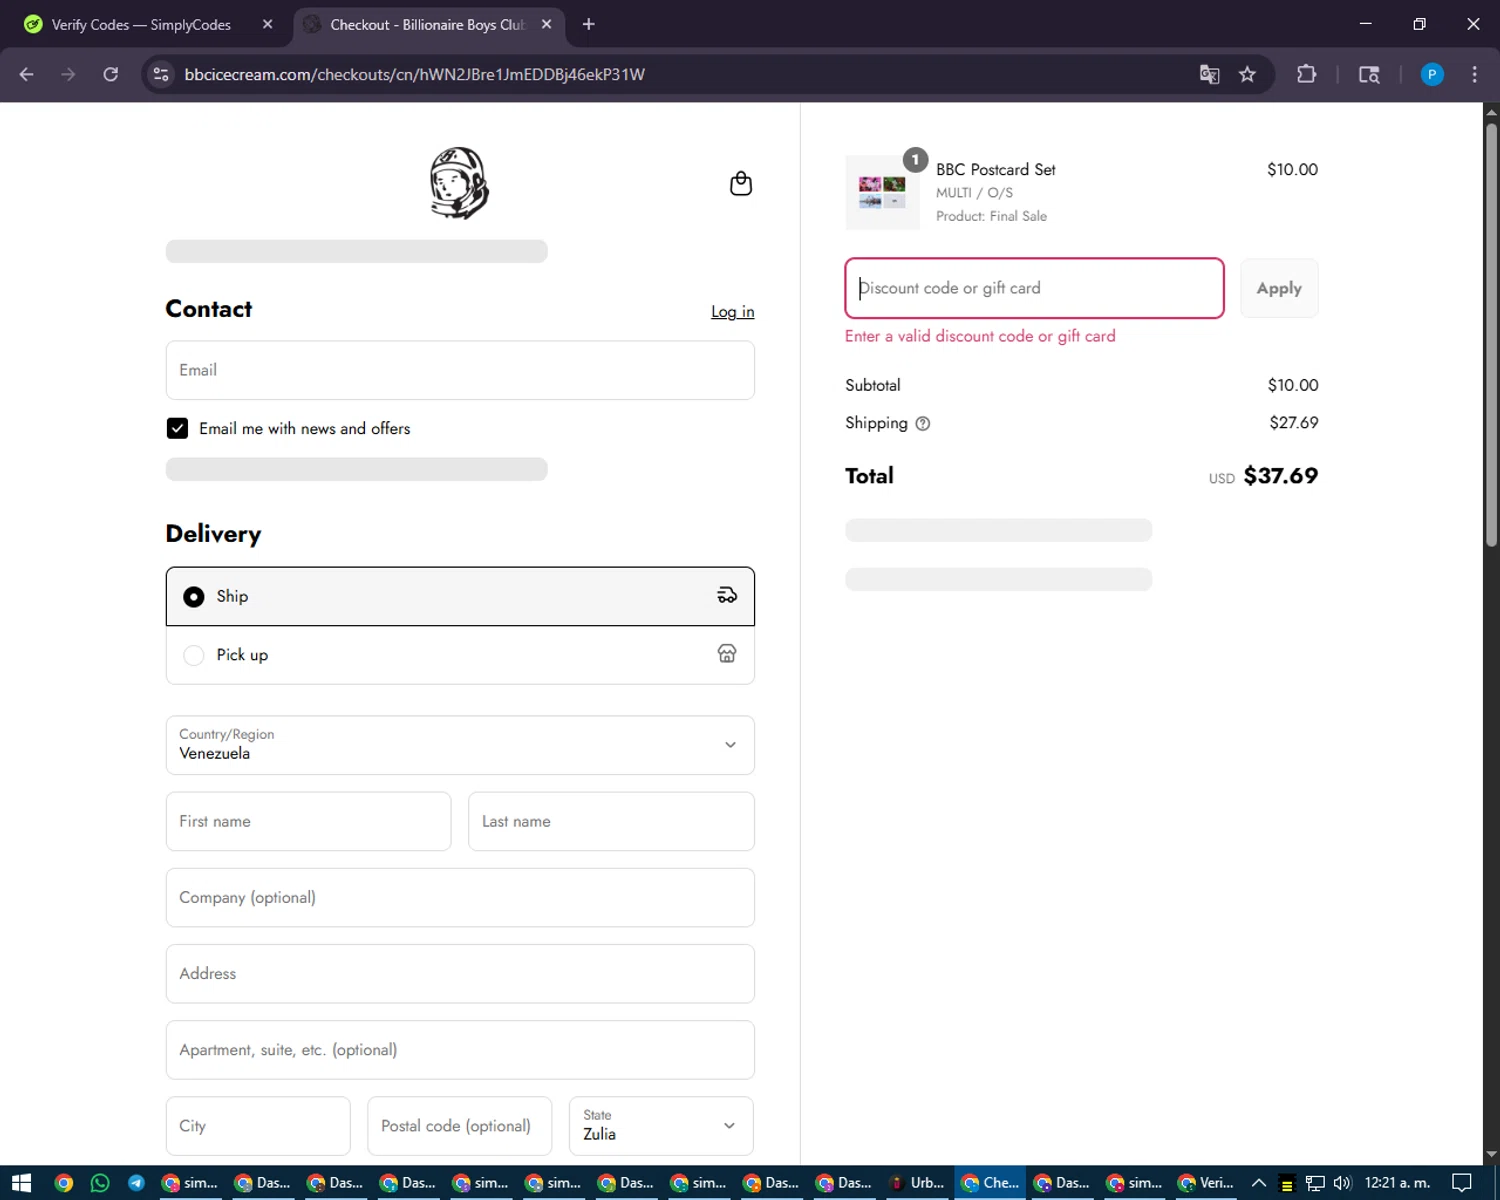Open the Country/Region dropdown showing Venezuela
Viewport: 1500px width, 1200px height.
[460, 745]
